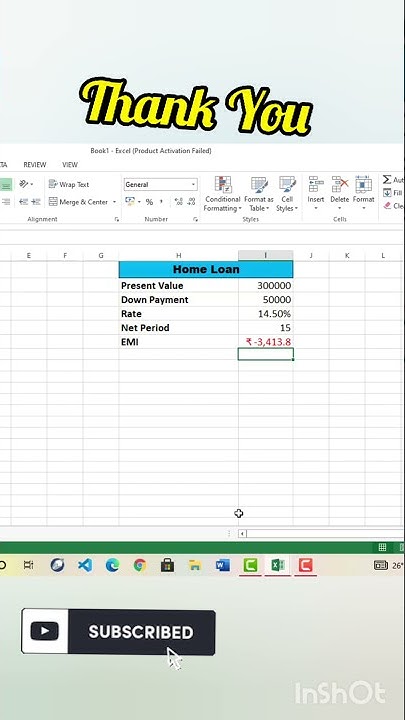Click the 14.50% rate cell
Screen dimensions: 405x720
pyautogui.click(x=265, y=314)
